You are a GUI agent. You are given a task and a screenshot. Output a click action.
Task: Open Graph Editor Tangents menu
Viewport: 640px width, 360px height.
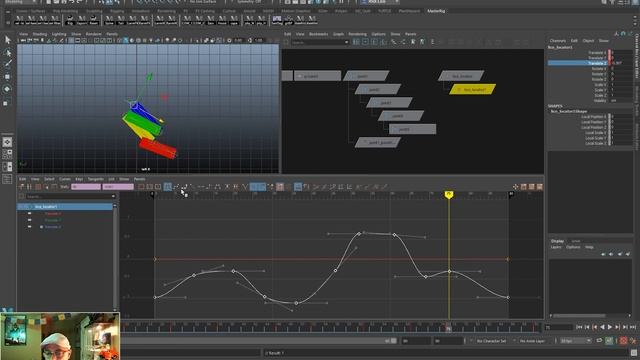(x=96, y=179)
